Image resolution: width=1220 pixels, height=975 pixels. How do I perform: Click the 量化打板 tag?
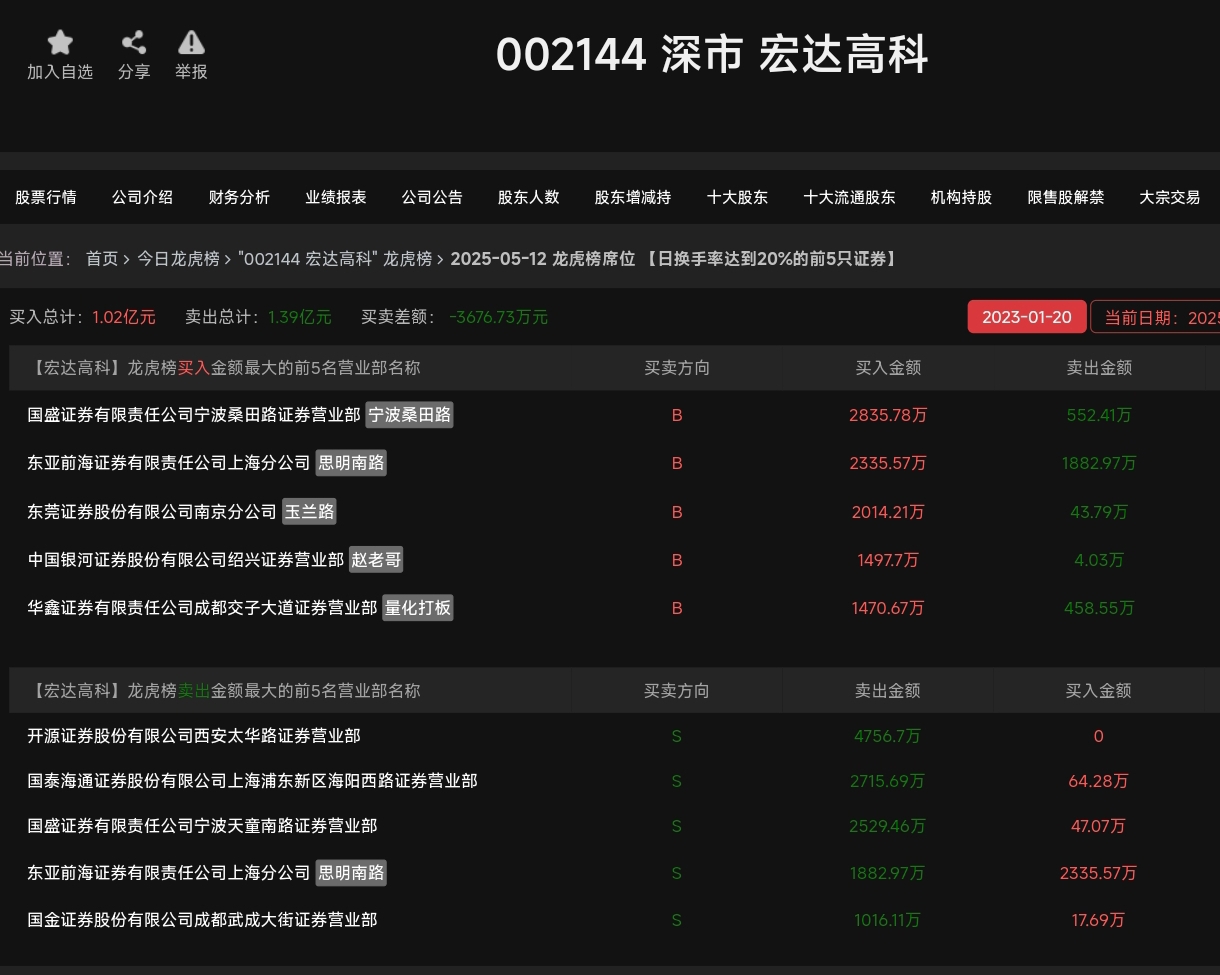[x=418, y=608]
